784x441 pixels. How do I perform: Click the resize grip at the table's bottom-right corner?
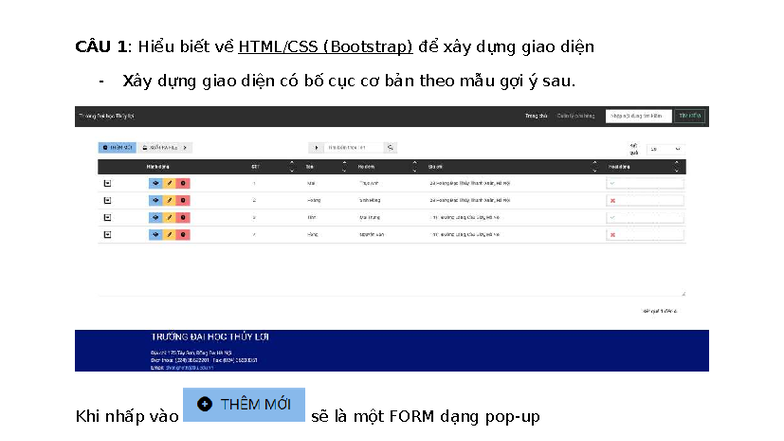(x=683, y=294)
